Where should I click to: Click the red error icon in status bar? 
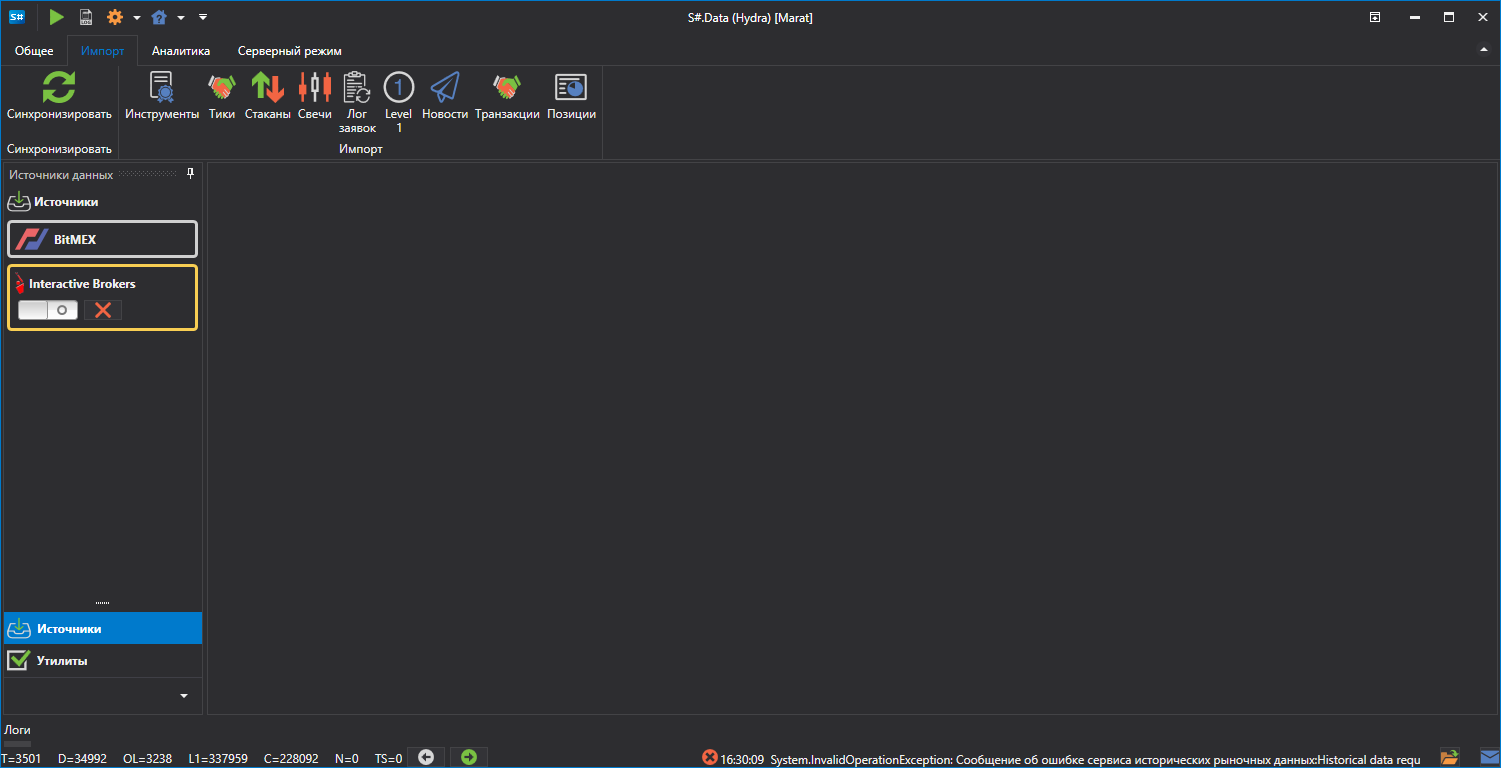(x=710, y=758)
